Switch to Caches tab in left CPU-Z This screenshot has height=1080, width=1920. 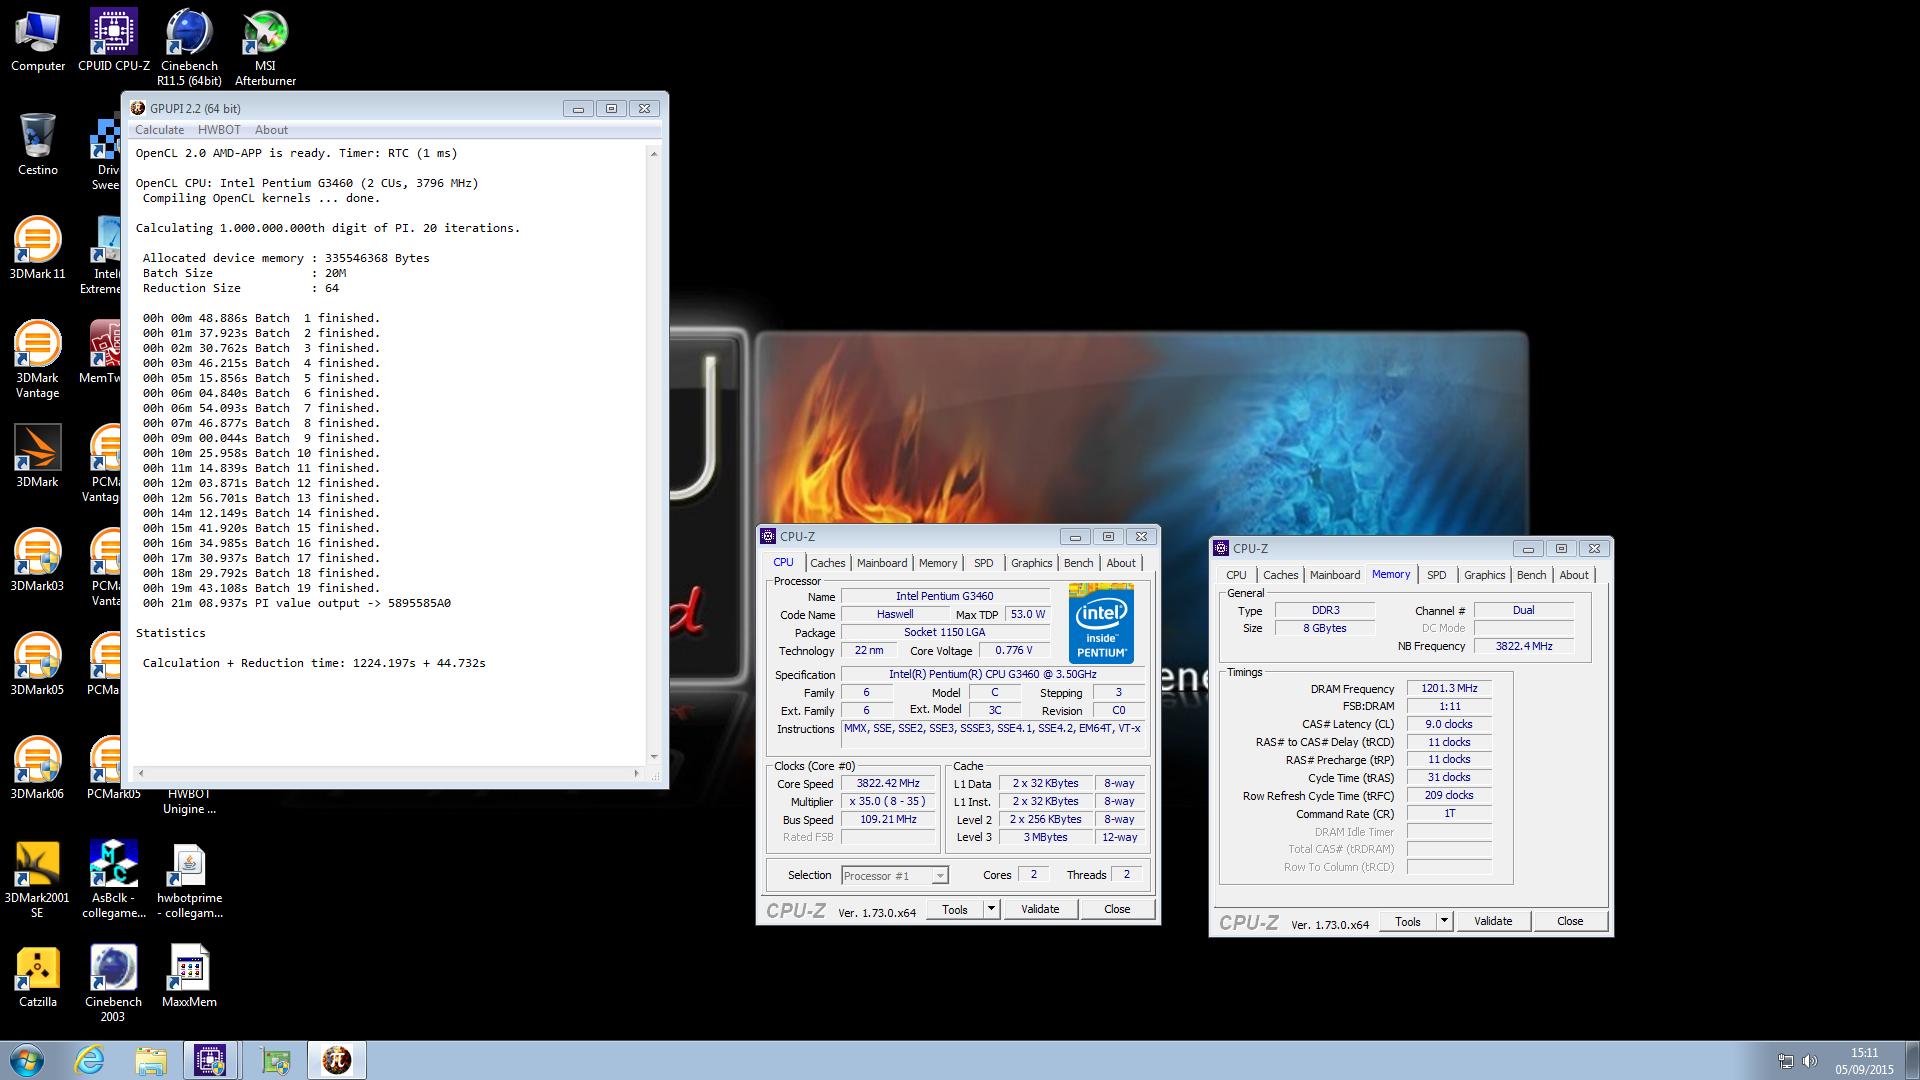coord(827,563)
